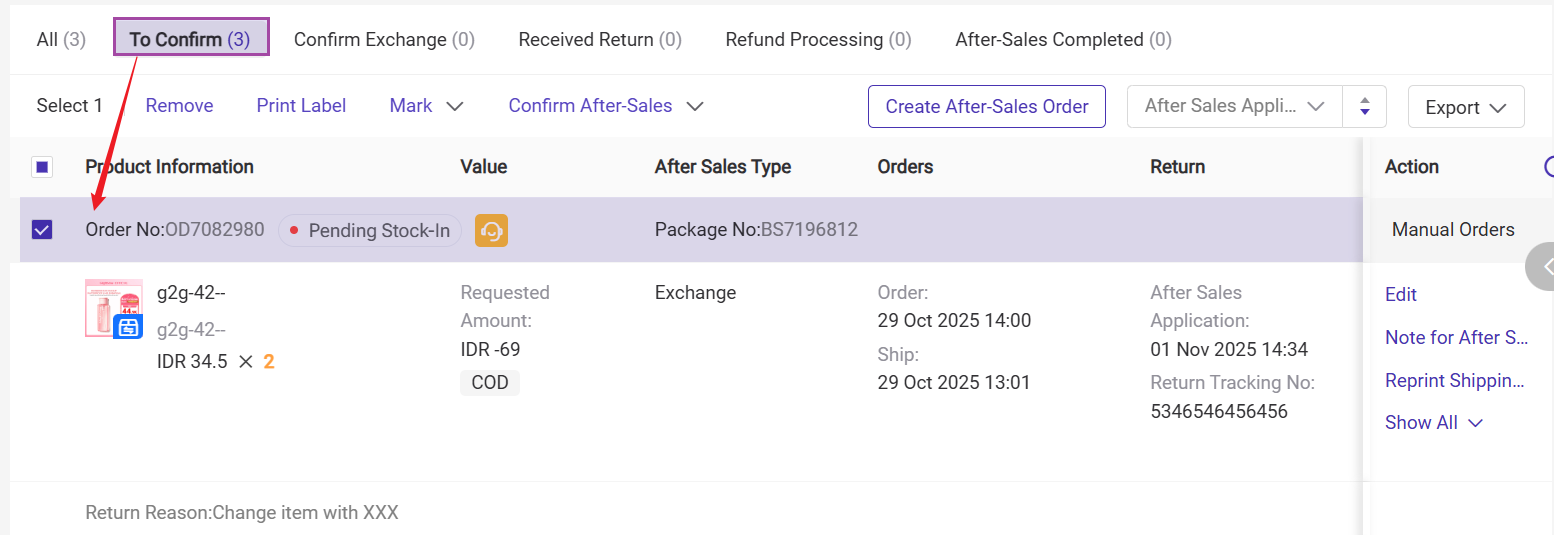Uncheck order OD7082980 checkbox
The image size is (1554, 535).
tap(42, 230)
